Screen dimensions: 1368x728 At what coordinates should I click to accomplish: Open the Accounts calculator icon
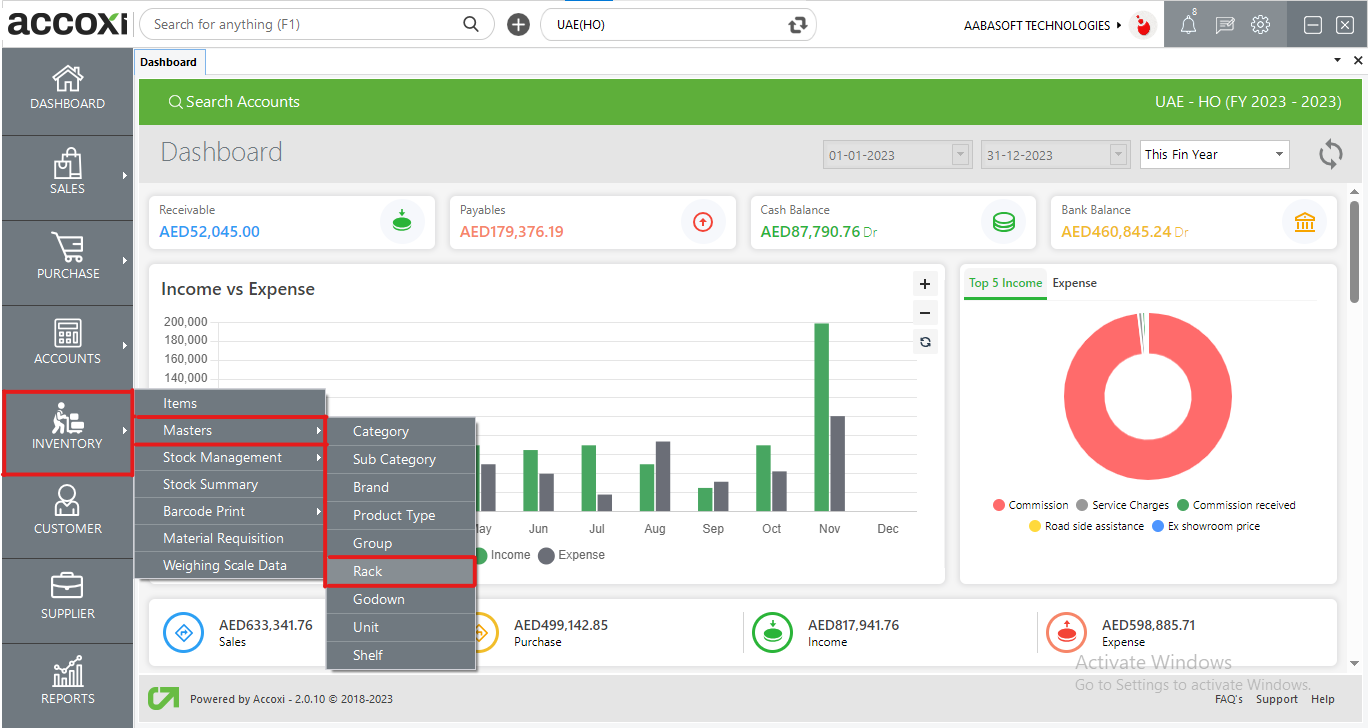tap(67, 334)
